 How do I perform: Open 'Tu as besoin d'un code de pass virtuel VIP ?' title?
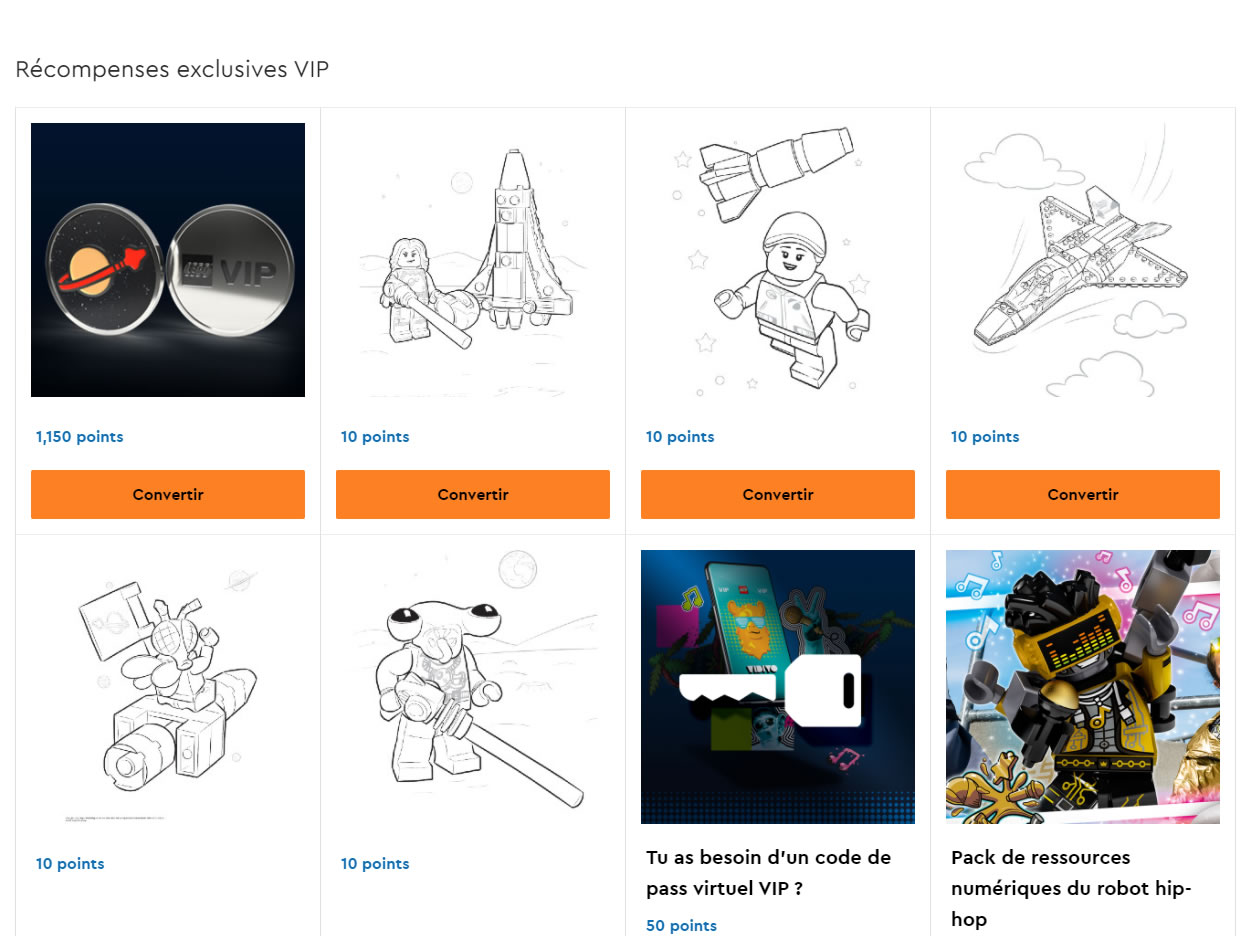768,873
